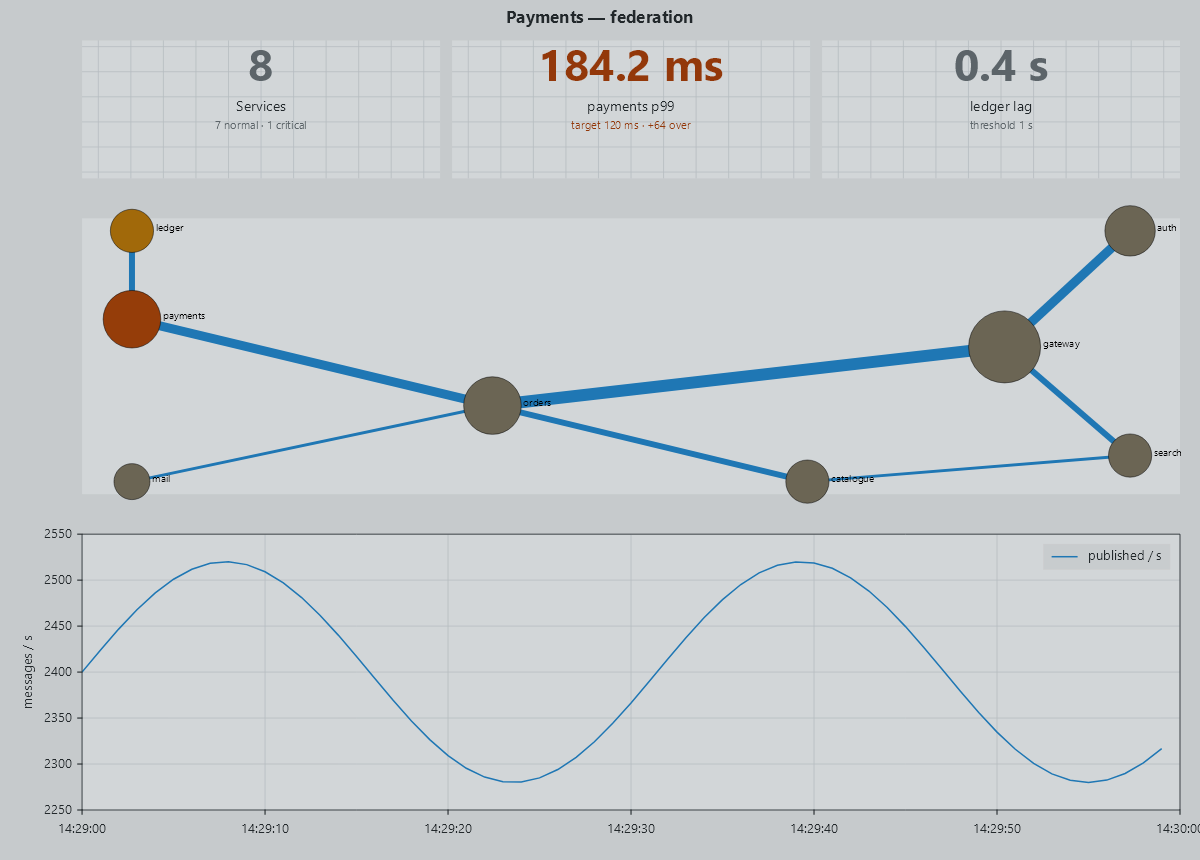Select the 14:29:10 time axis label

(x=265, y=827)
